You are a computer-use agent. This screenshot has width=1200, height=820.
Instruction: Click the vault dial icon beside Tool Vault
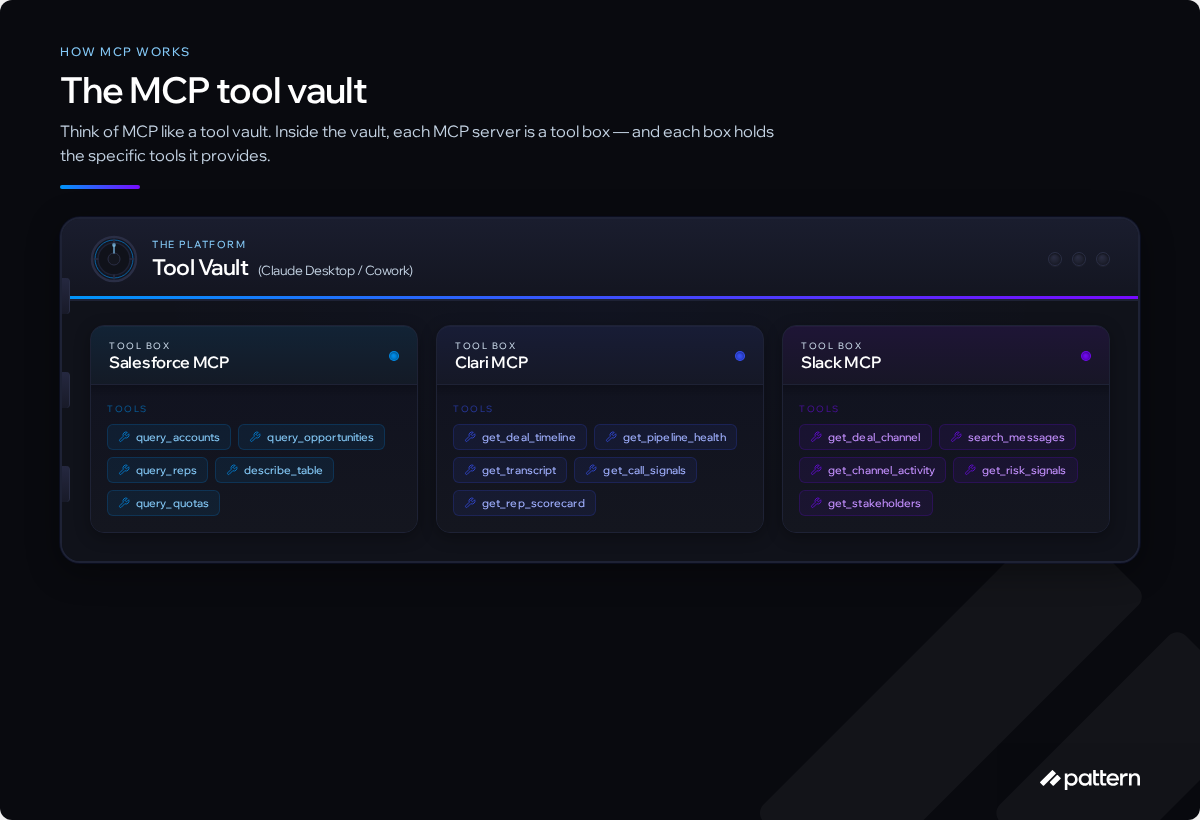114,259
